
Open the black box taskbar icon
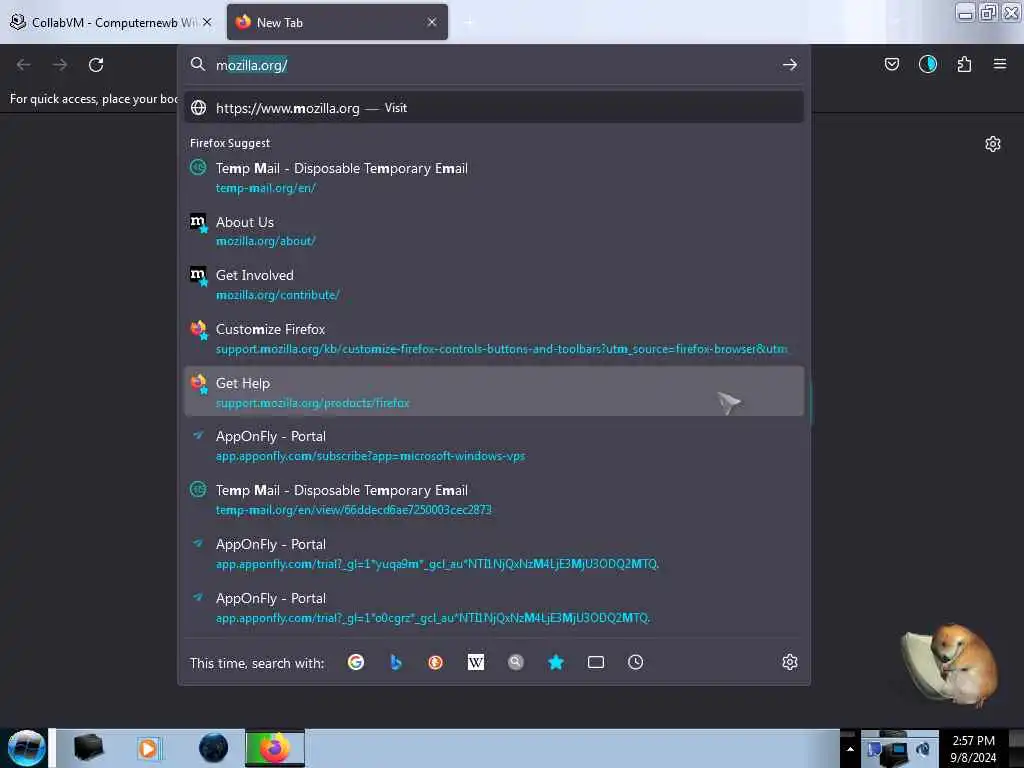(88, 748)
